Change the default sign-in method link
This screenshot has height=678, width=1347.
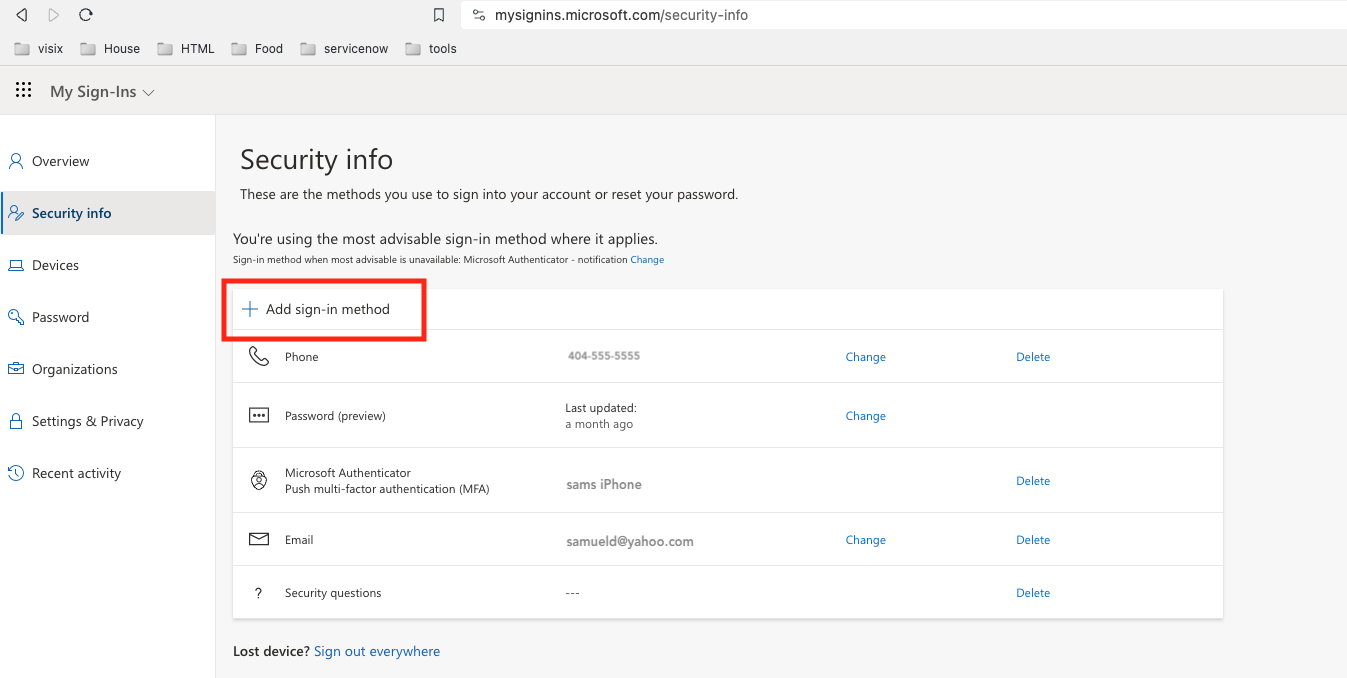[647, 260]
